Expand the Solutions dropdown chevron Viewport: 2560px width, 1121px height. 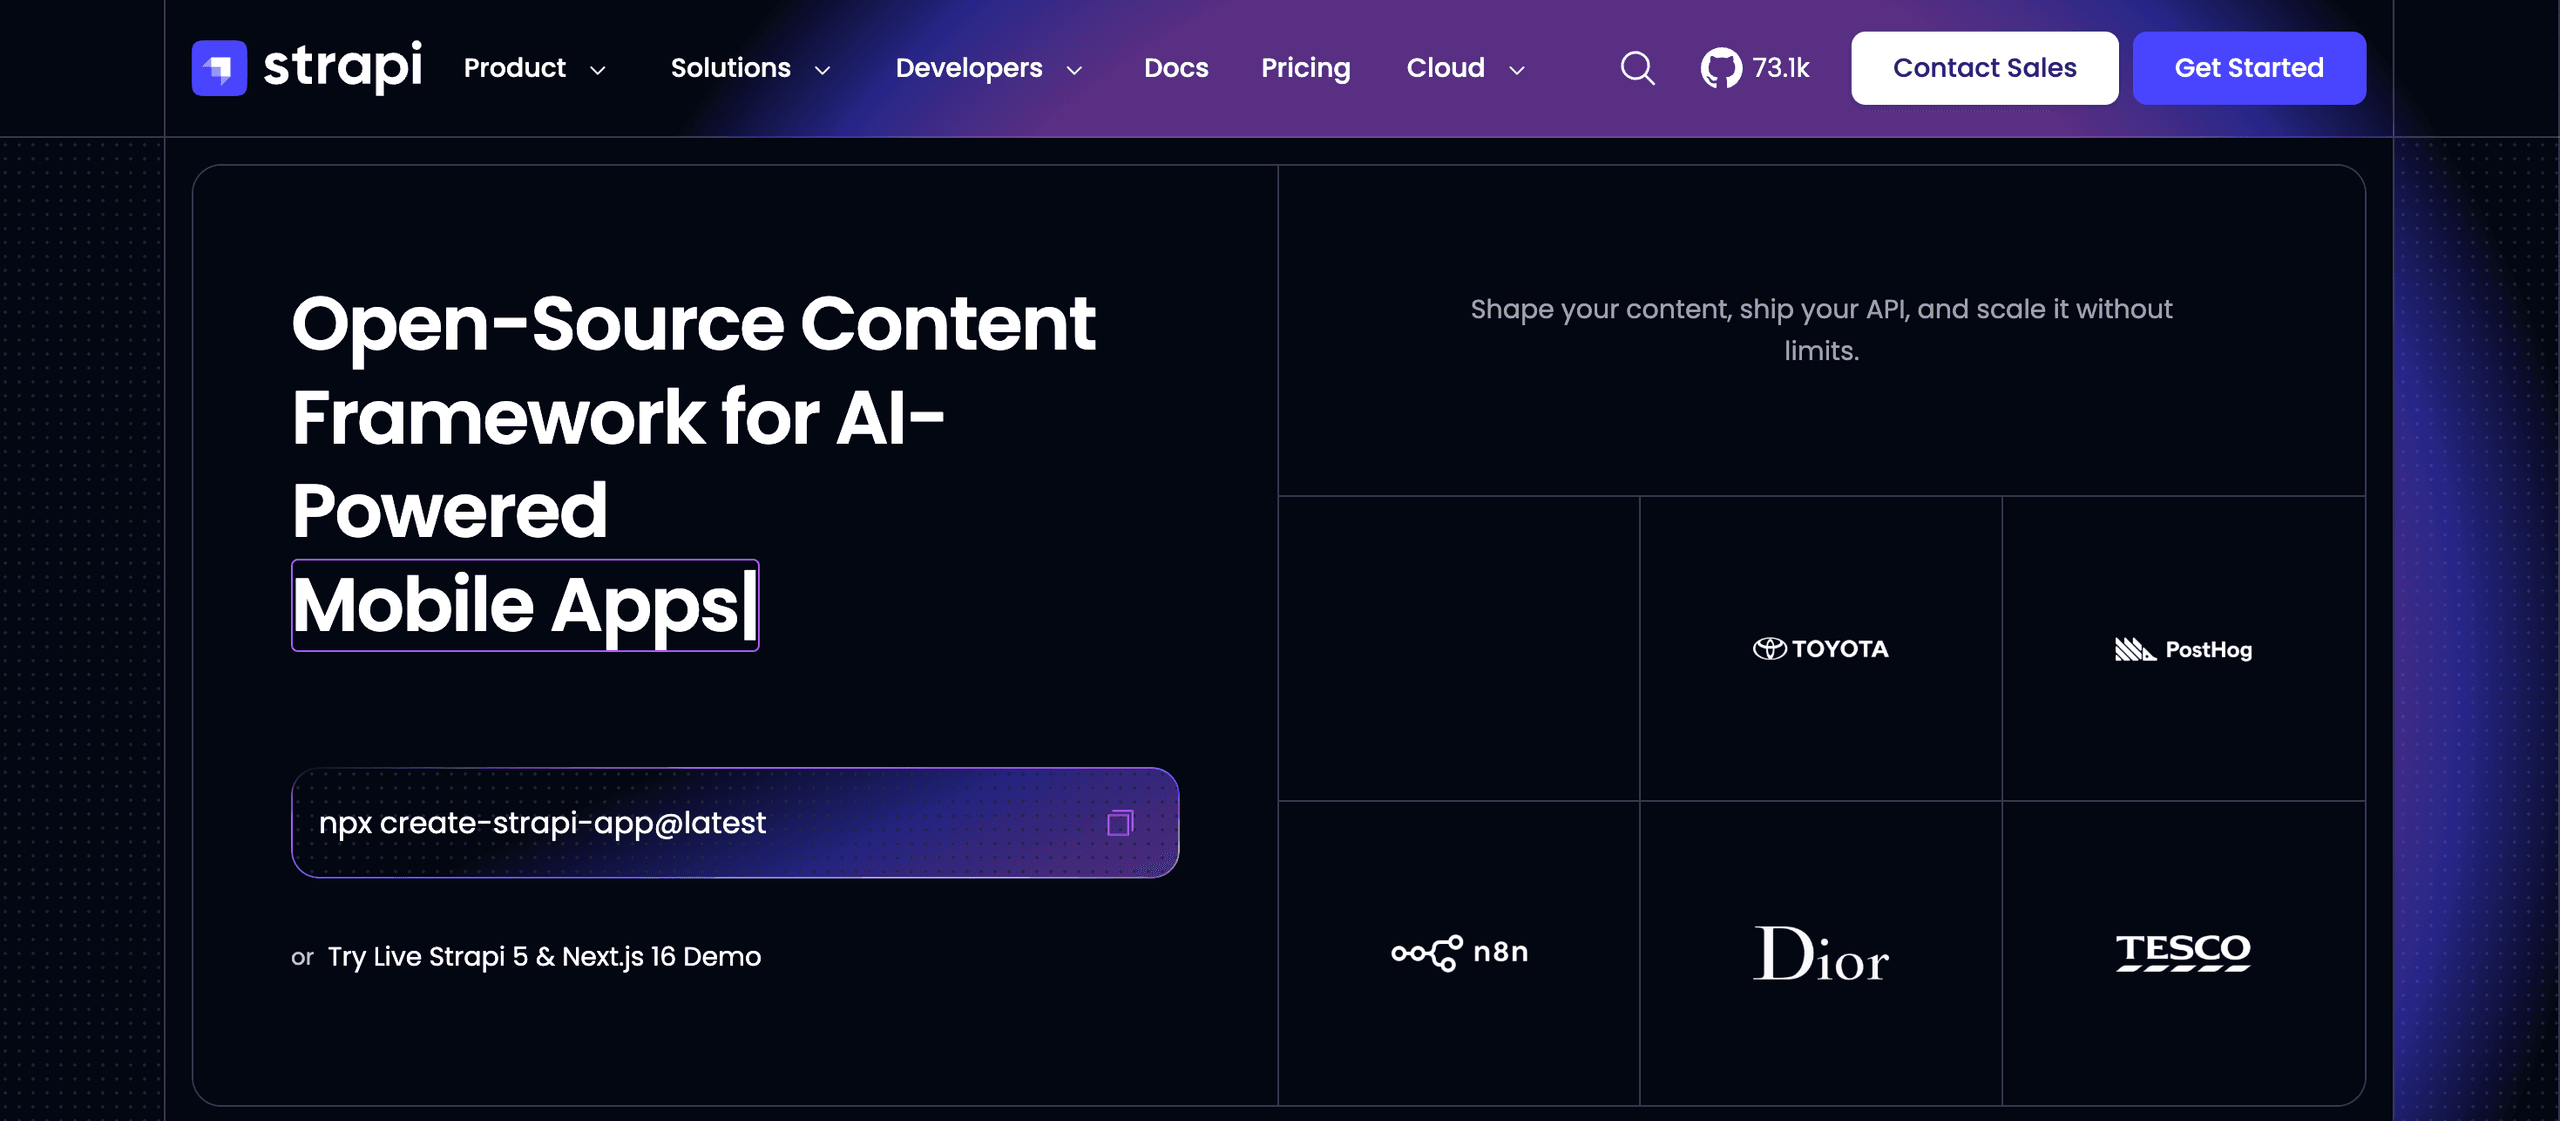[823, 70]
